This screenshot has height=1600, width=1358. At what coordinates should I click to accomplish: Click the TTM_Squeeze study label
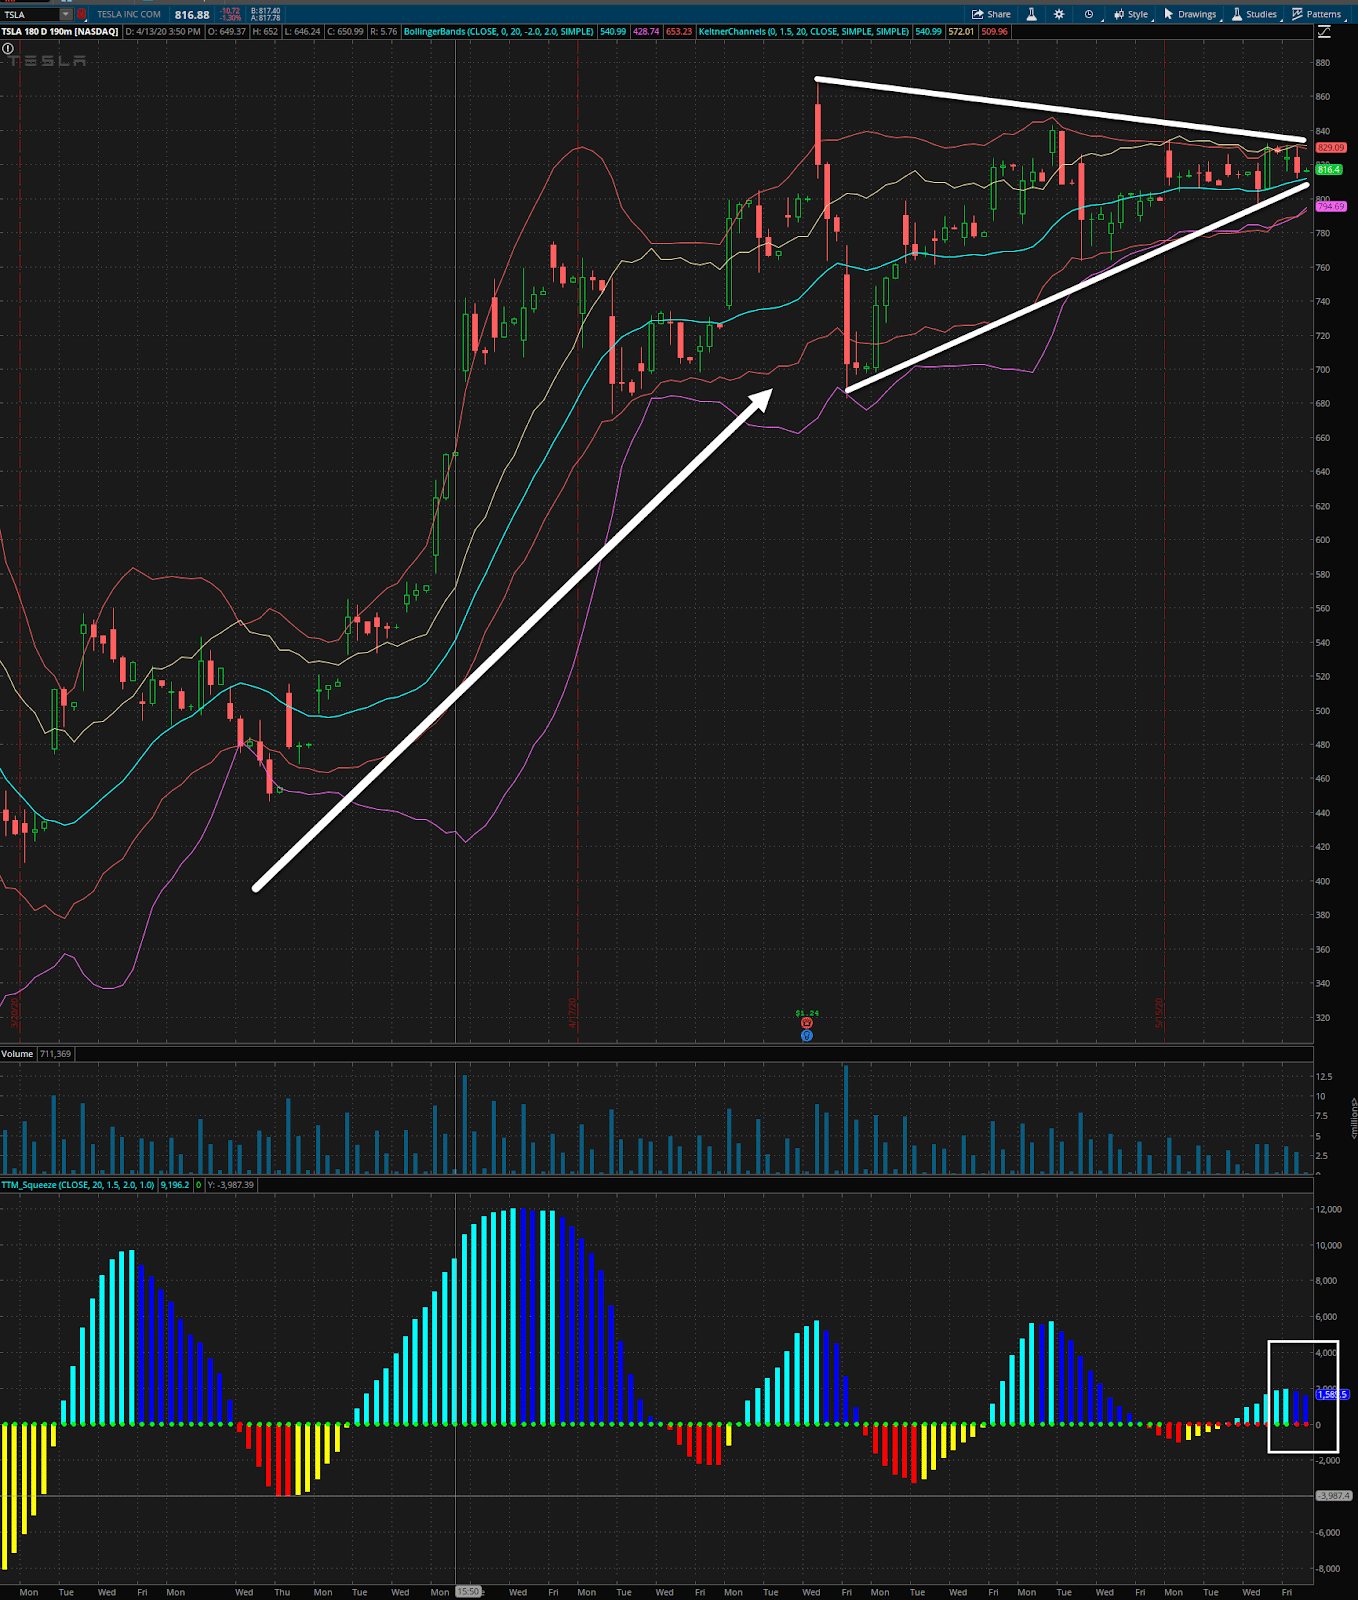pyautogui.click(x=78, y=1184)
